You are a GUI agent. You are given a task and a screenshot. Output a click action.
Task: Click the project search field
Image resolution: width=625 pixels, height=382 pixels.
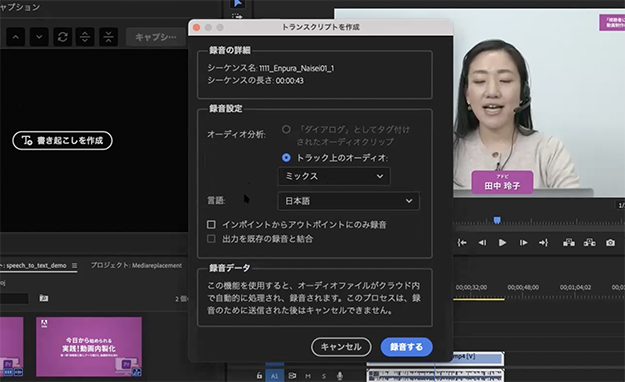pyautogui.click(x=14, y=298)
